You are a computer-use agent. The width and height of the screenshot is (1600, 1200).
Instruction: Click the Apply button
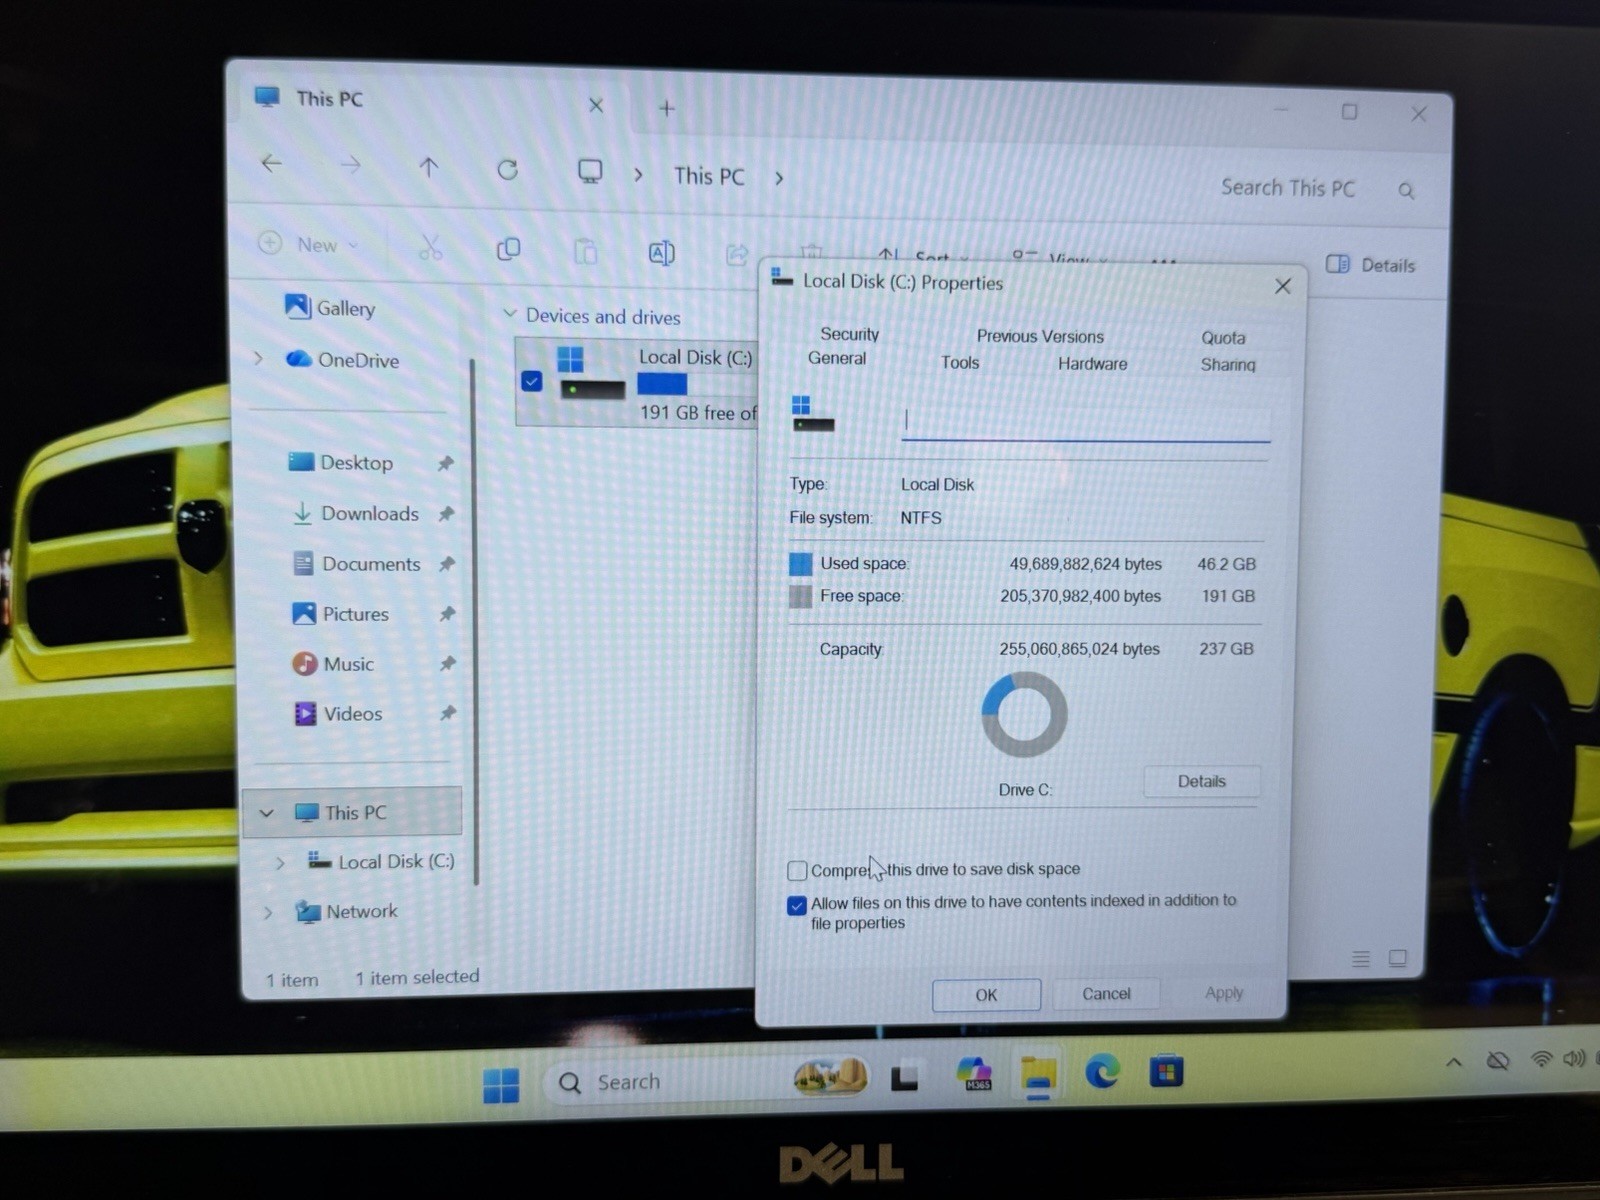(x=1224, y=993)
